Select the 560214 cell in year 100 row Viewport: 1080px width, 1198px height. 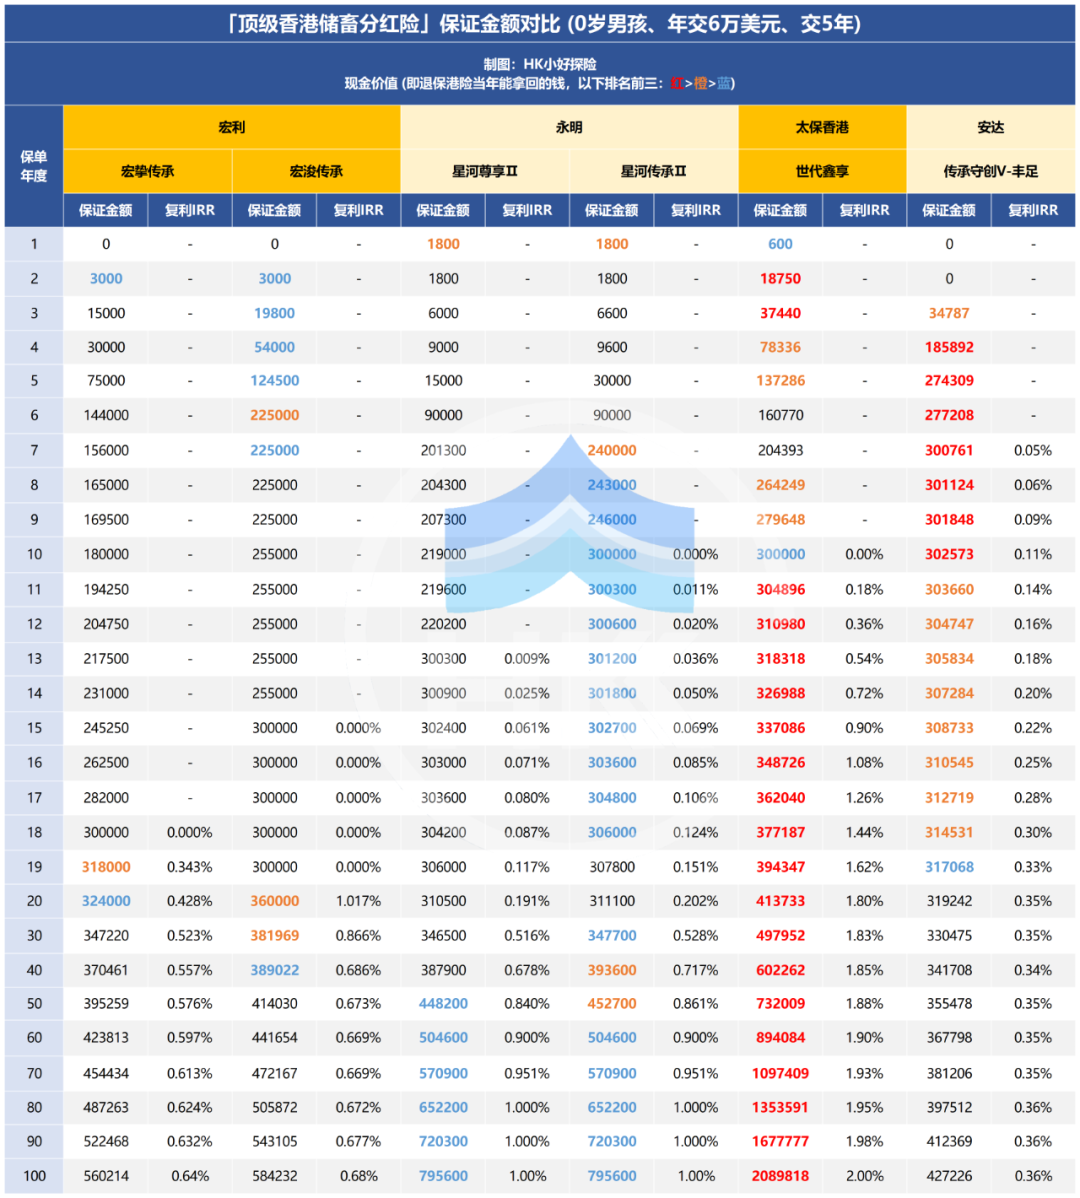(106, 1176)
